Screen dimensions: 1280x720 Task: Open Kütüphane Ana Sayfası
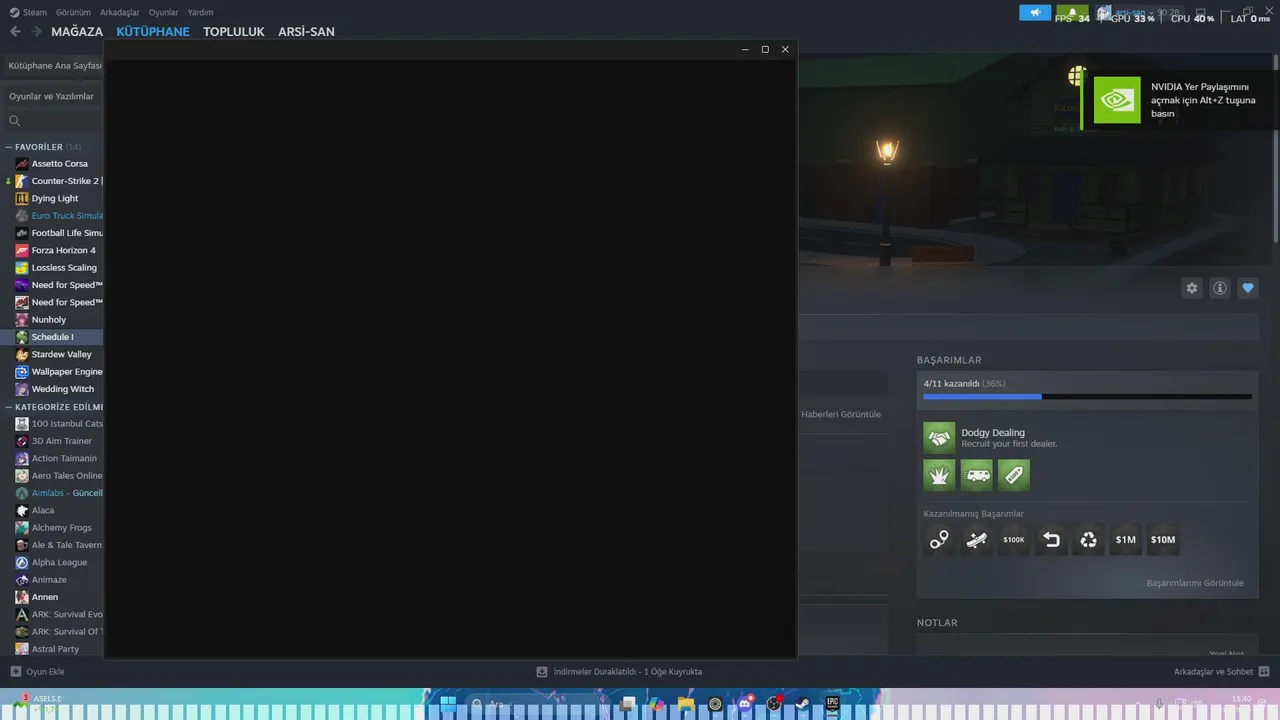point(55,66)
